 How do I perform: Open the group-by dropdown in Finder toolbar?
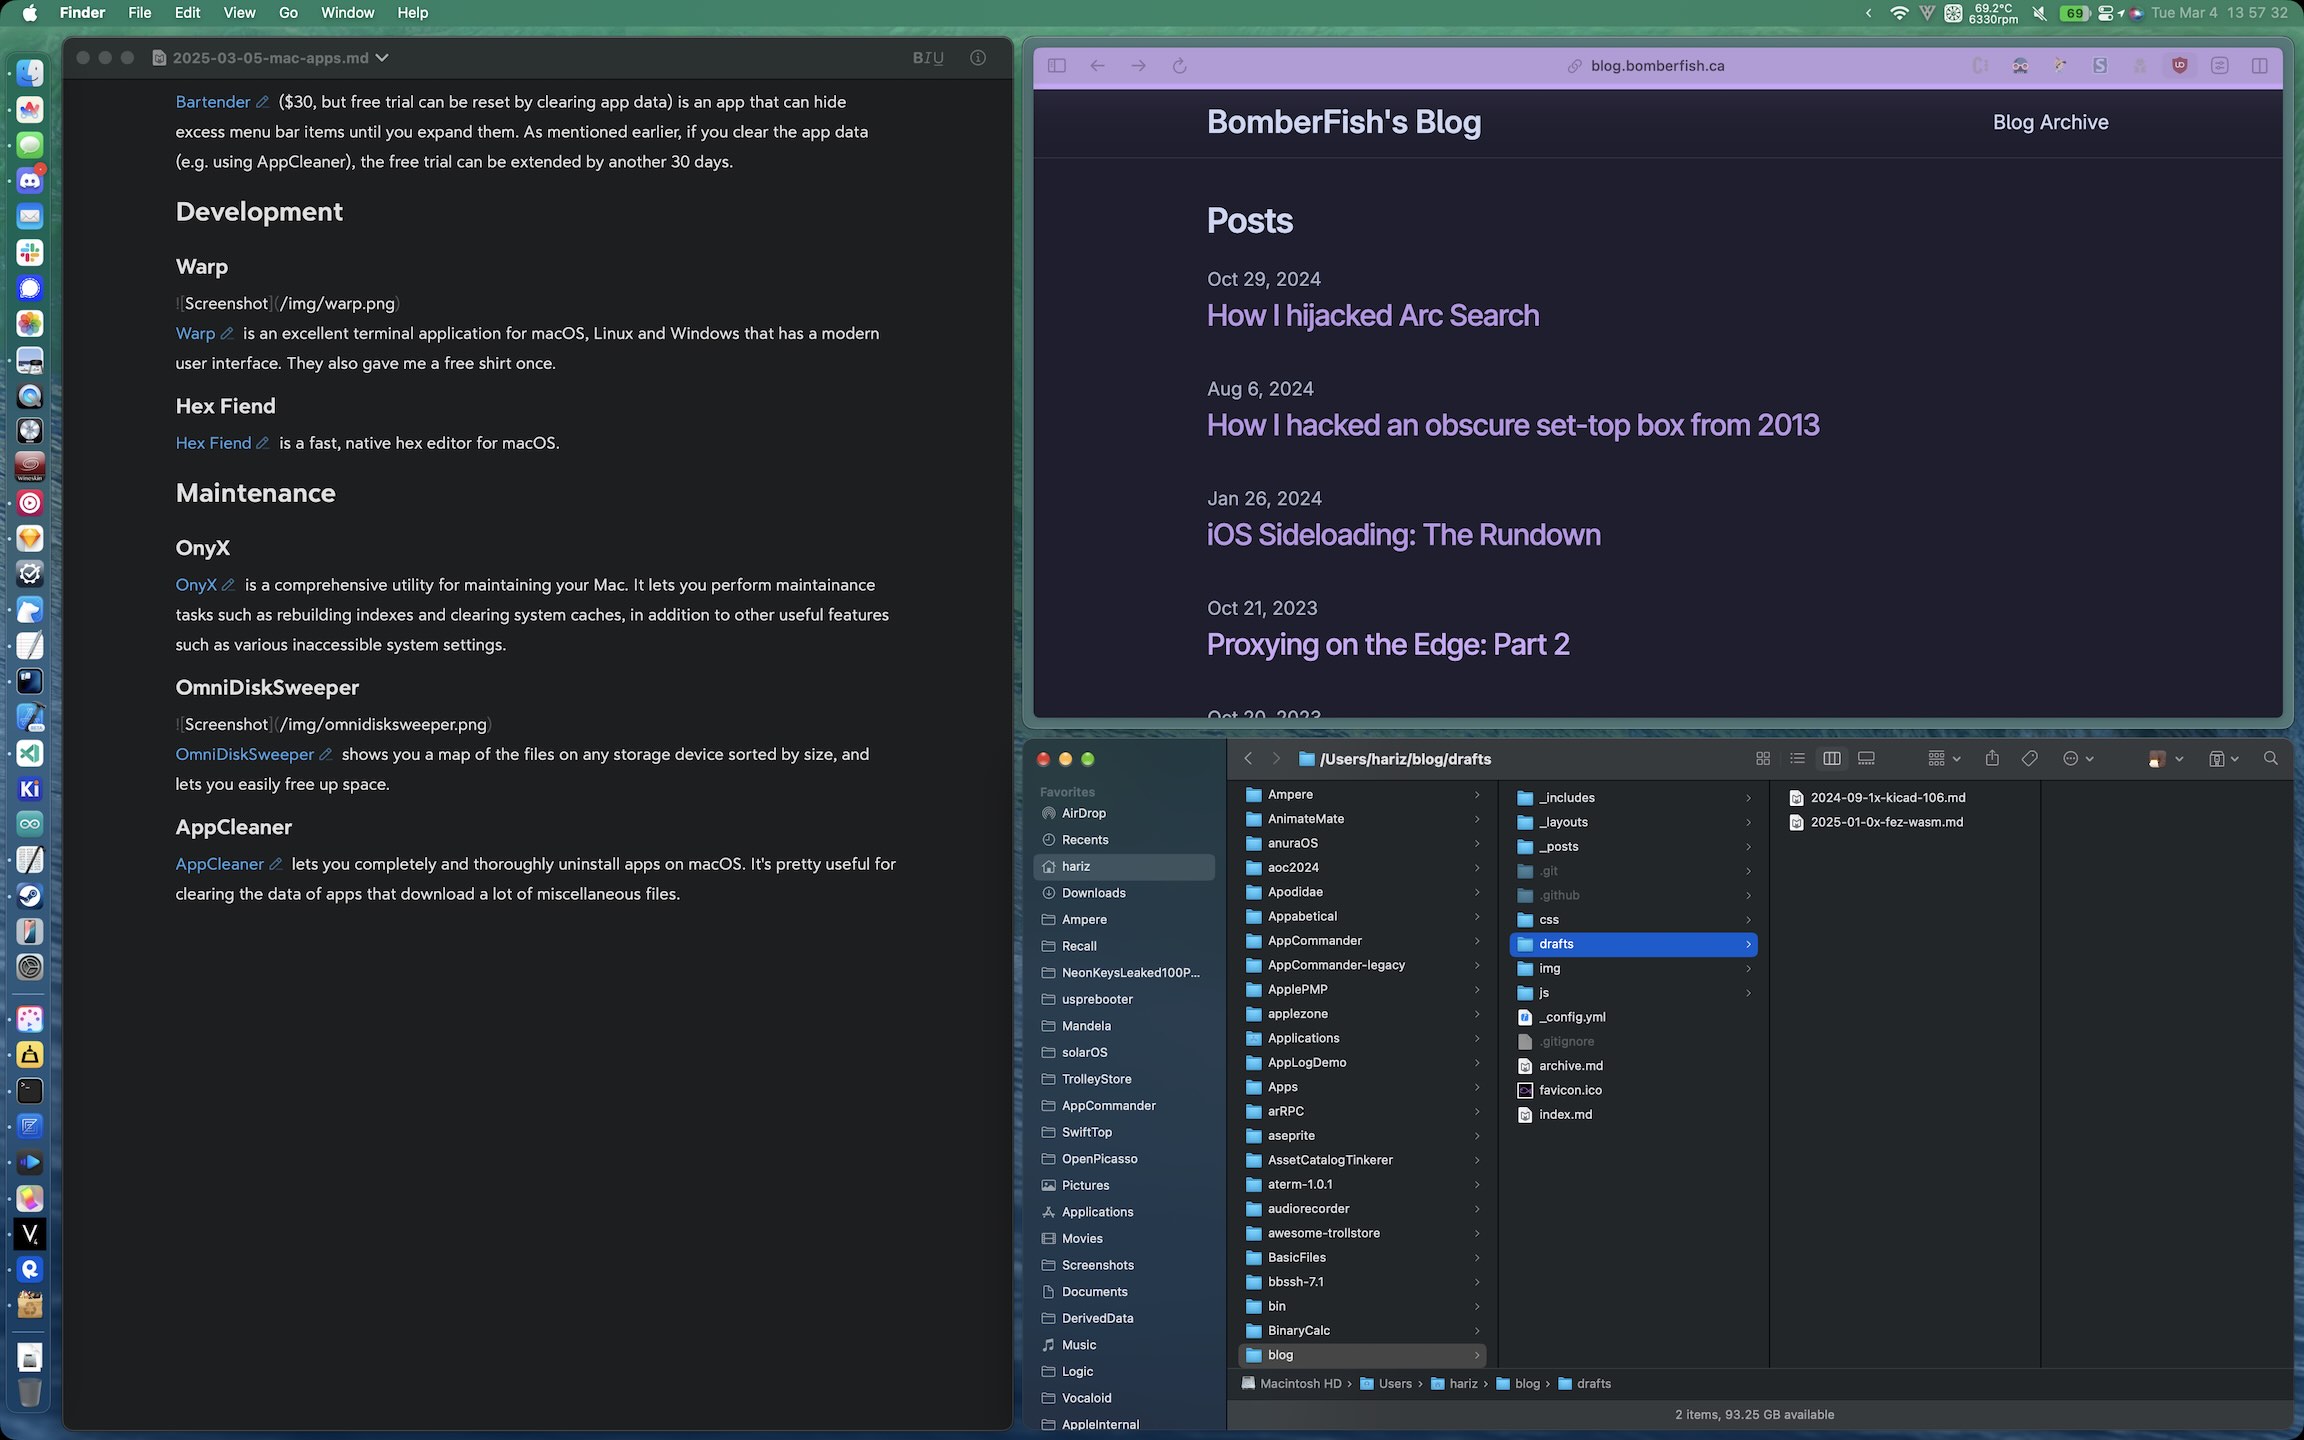(x=1943, y=760)
